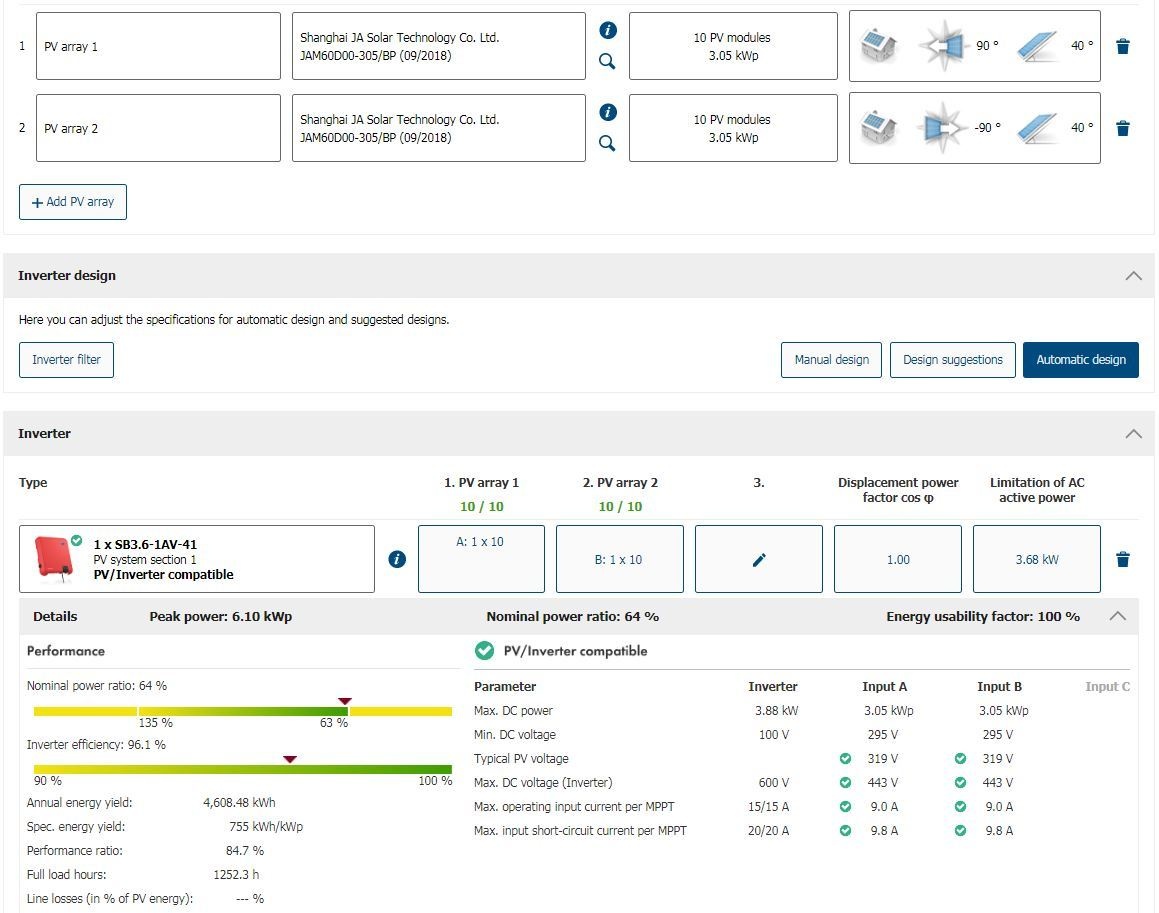Delete PV array 1 with trash icon
This screenshot has width=1159, height=913.
point(1123,46)
